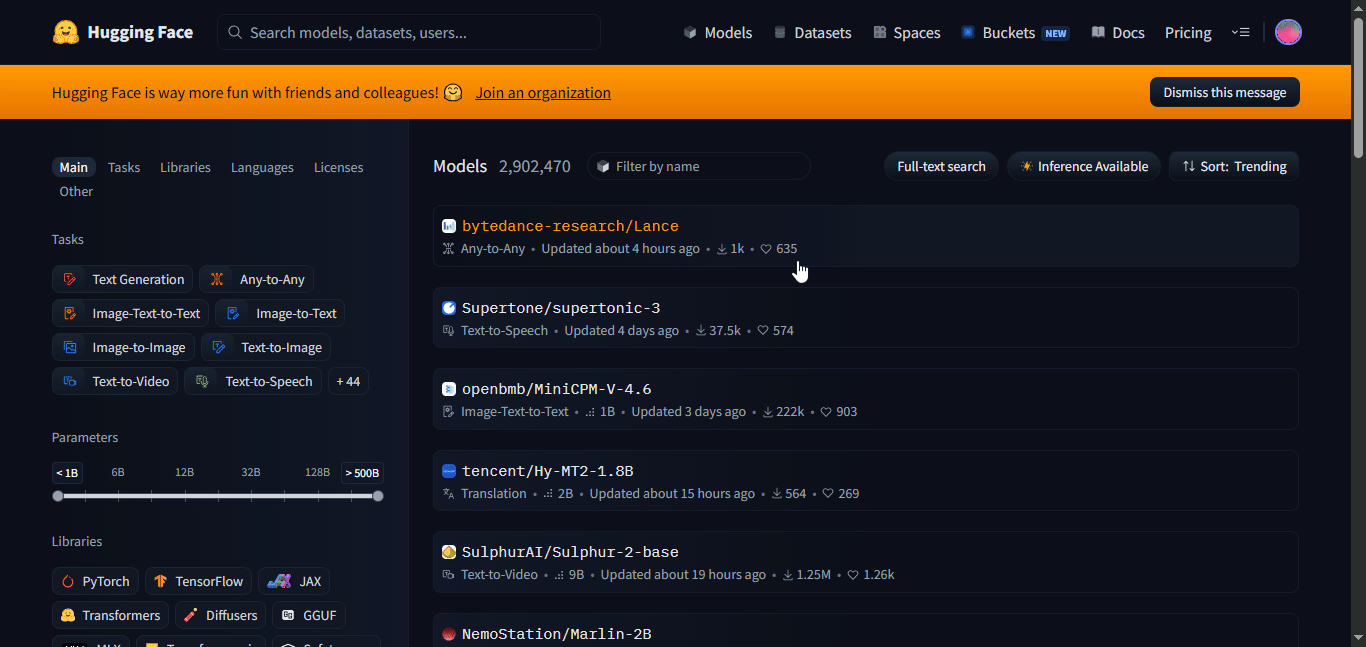Open Datasets in the top navigation

(x=812, y=32)
